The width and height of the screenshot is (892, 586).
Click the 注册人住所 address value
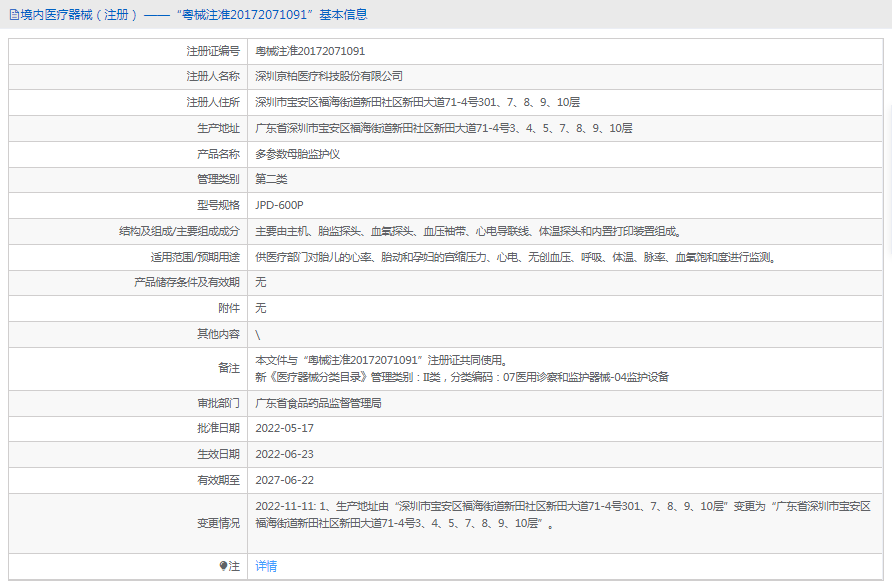click(418, 102)
